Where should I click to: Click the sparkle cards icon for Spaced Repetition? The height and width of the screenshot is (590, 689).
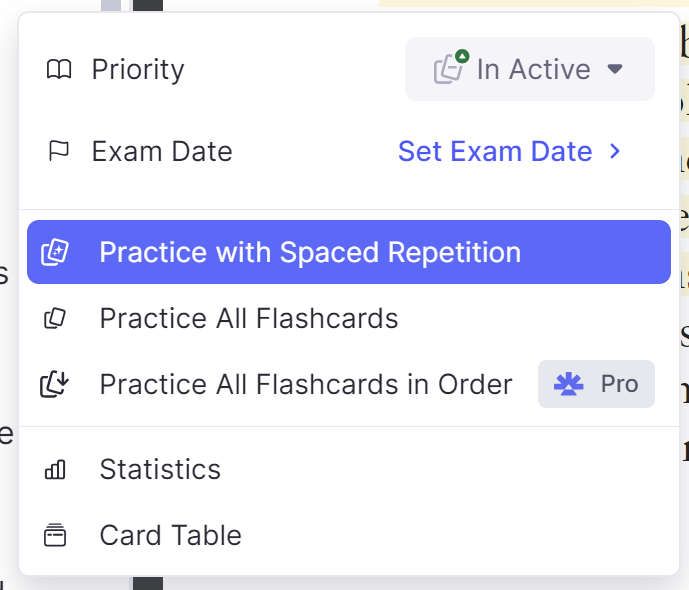[x=55, y=252]
